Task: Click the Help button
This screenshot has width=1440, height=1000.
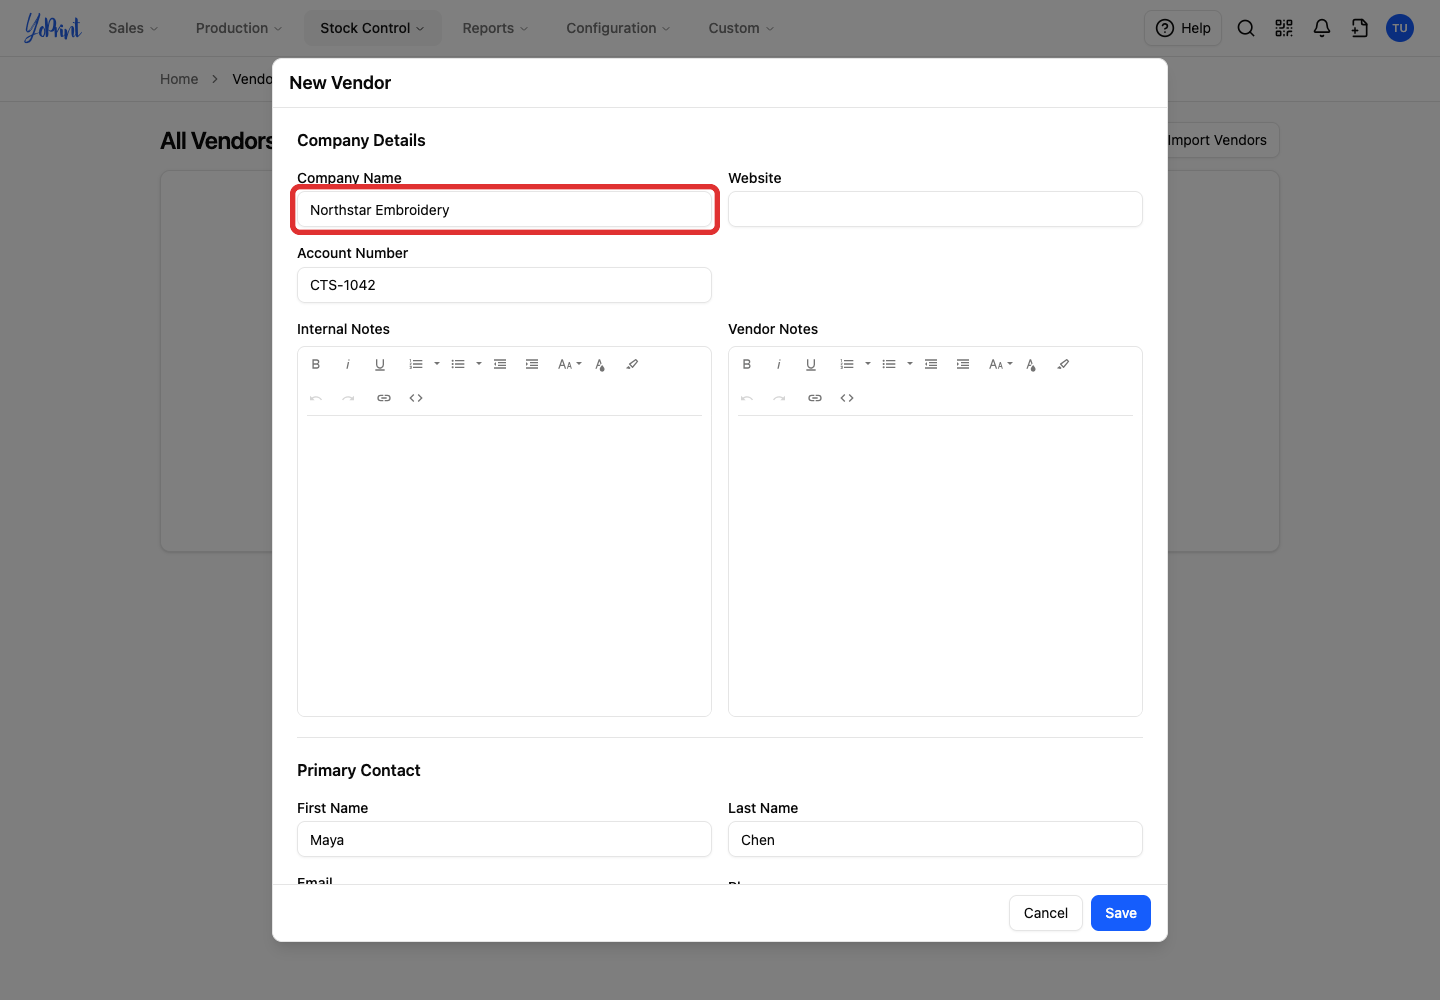Action: pos(1183,28)
